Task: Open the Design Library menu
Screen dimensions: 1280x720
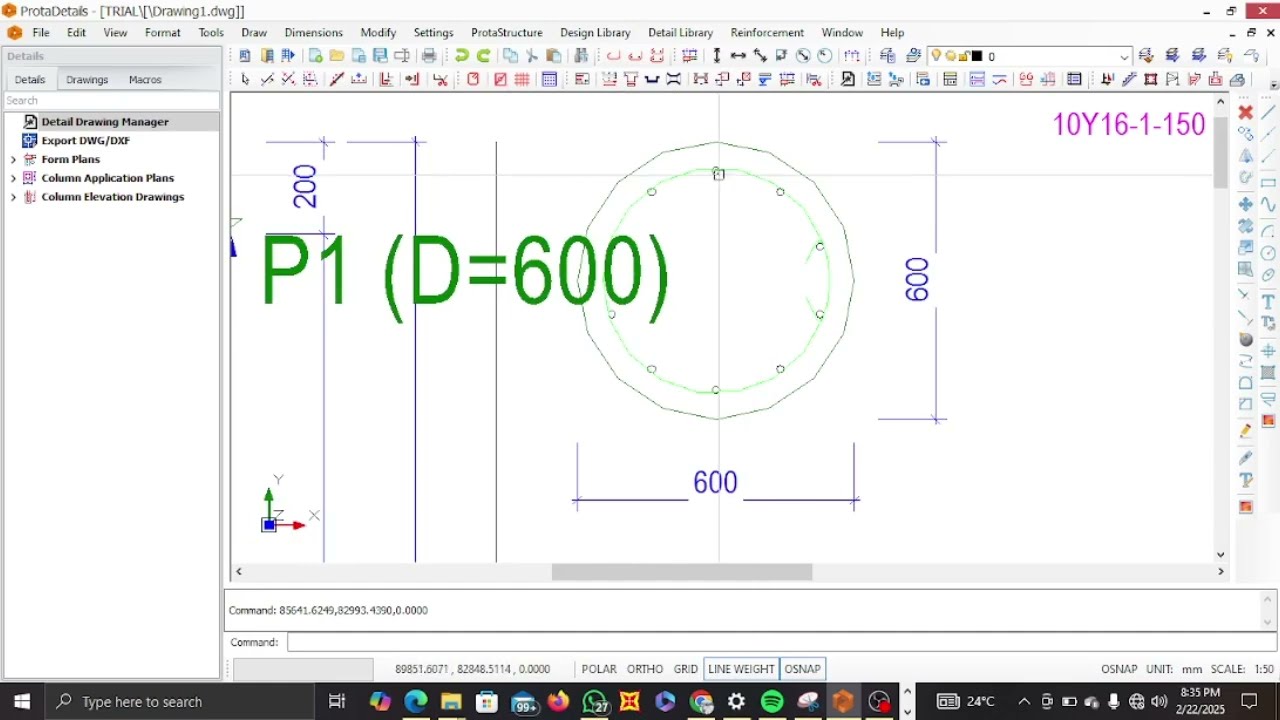Action: click(595, 33)
